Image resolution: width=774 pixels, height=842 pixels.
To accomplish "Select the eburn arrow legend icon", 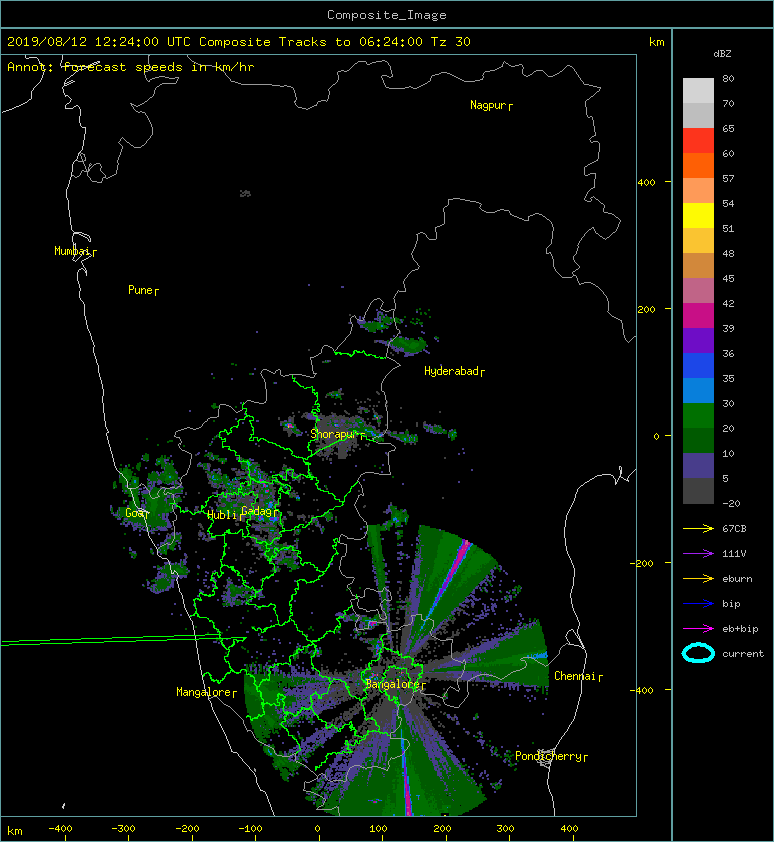I will 698,578.
